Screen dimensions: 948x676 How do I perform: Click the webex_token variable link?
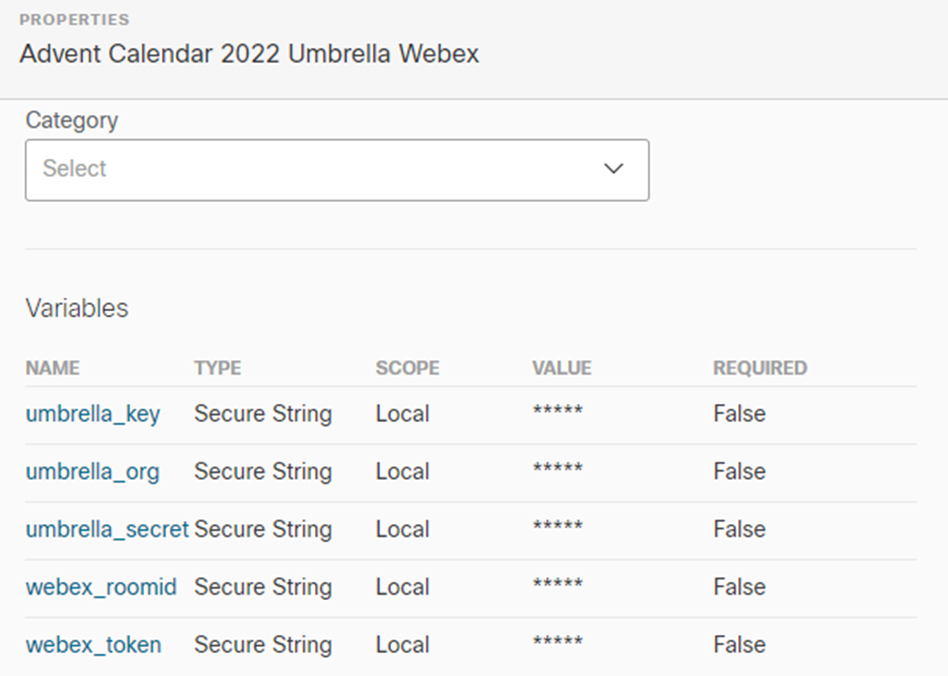[93, 645]
